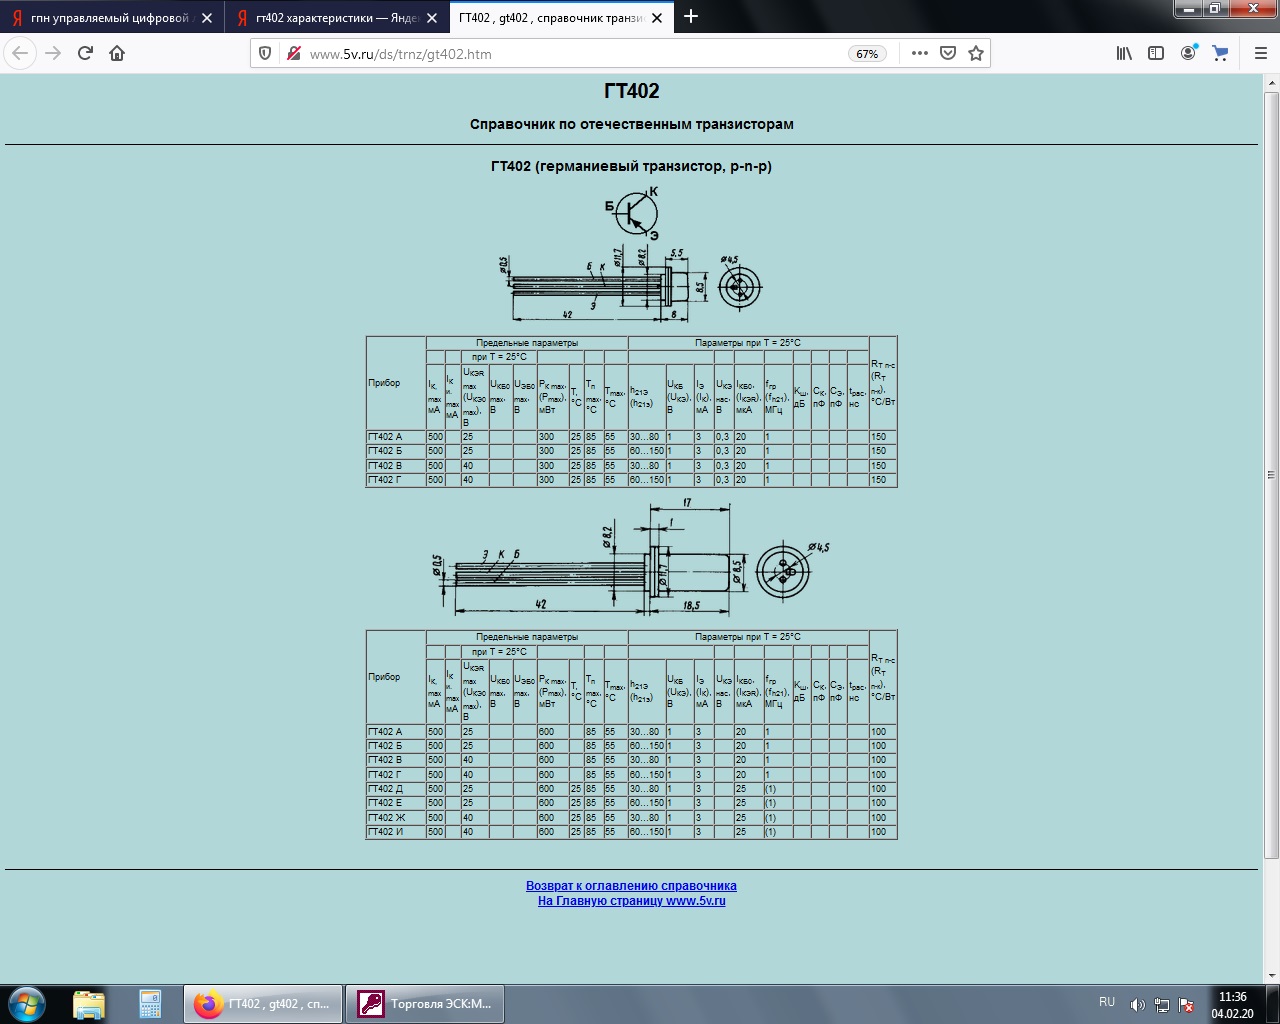Click second ГТ402 package drawing with 18,5 dimension
The width and height of the screenshot is (1280, 1024).
click(x=632, y=556)
